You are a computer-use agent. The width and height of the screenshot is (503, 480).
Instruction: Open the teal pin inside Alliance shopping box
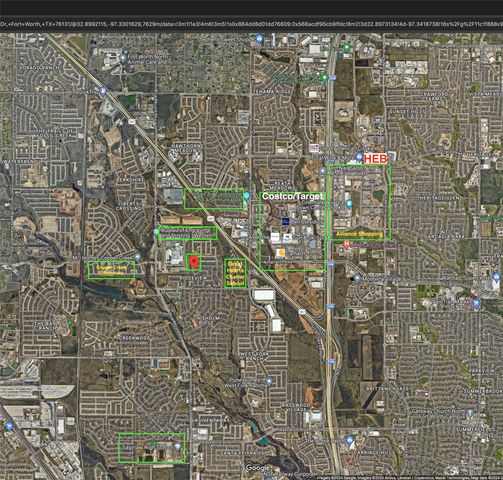click(x=349, y=203)
